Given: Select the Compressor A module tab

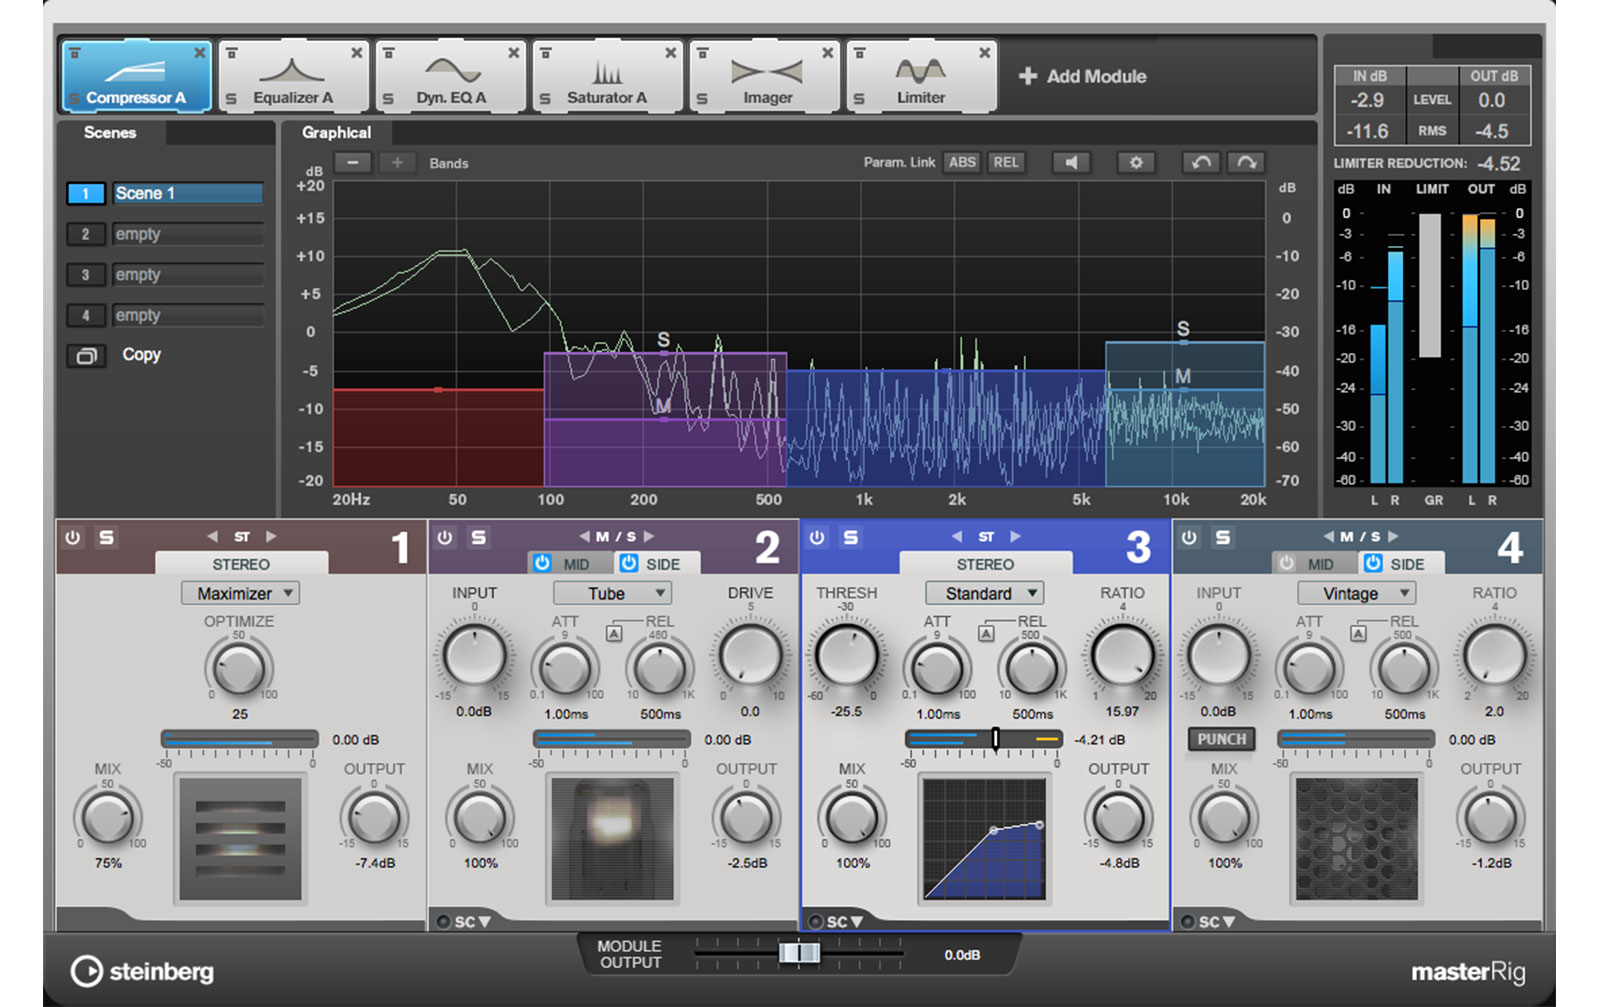Looking at the screenshot, I should point(136,76).
